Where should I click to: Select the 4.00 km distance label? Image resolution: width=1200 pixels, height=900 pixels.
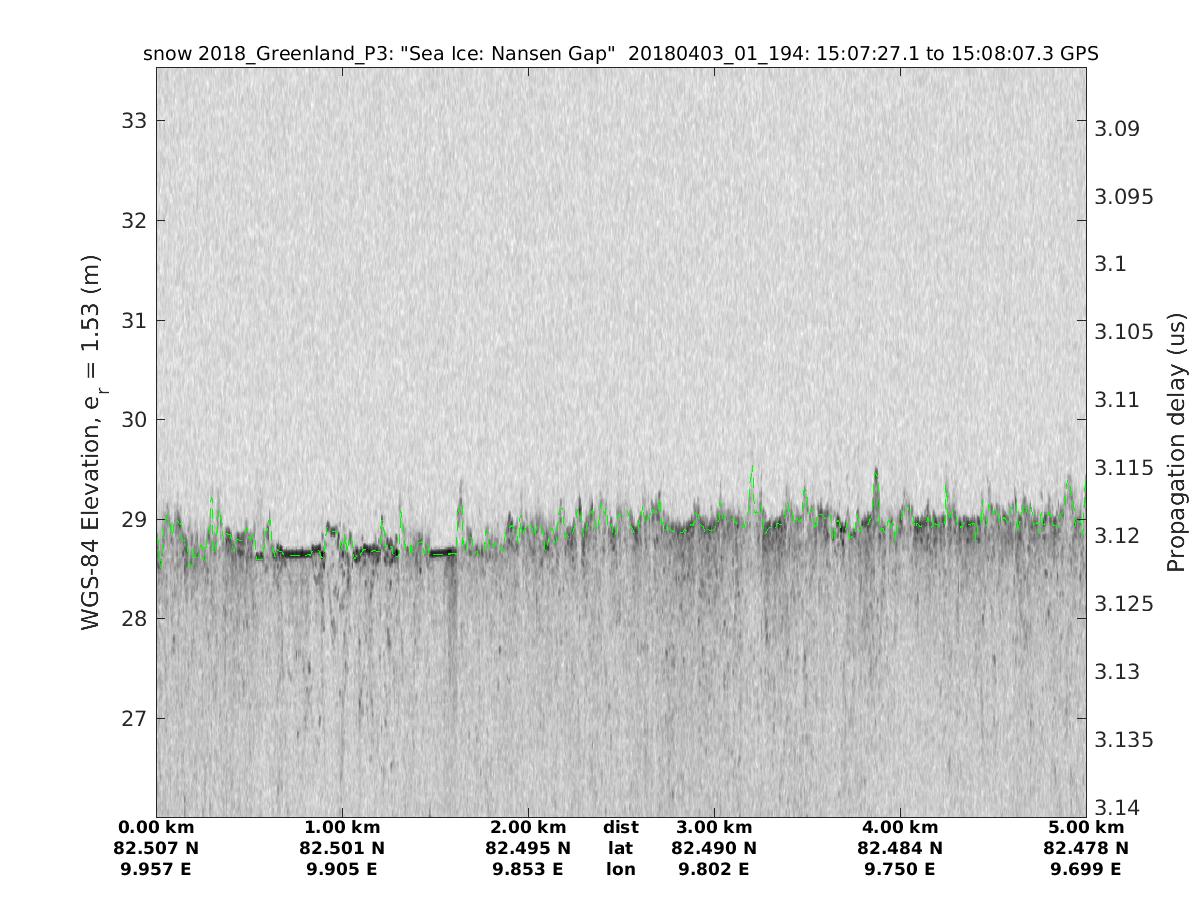[x=900, y=828]
